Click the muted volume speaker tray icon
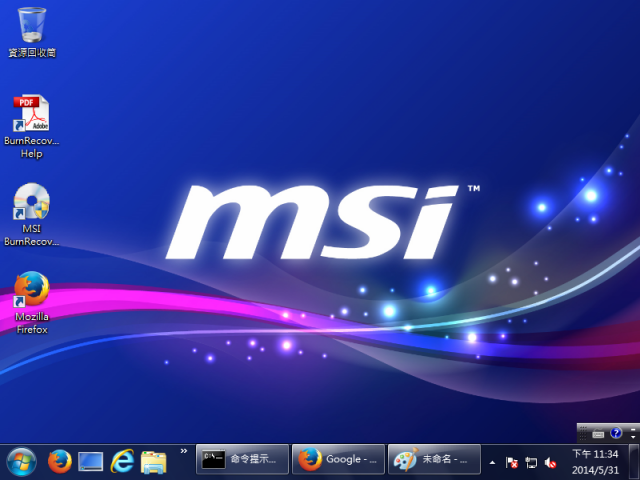 pyautogui.click(x=550, y=463)
